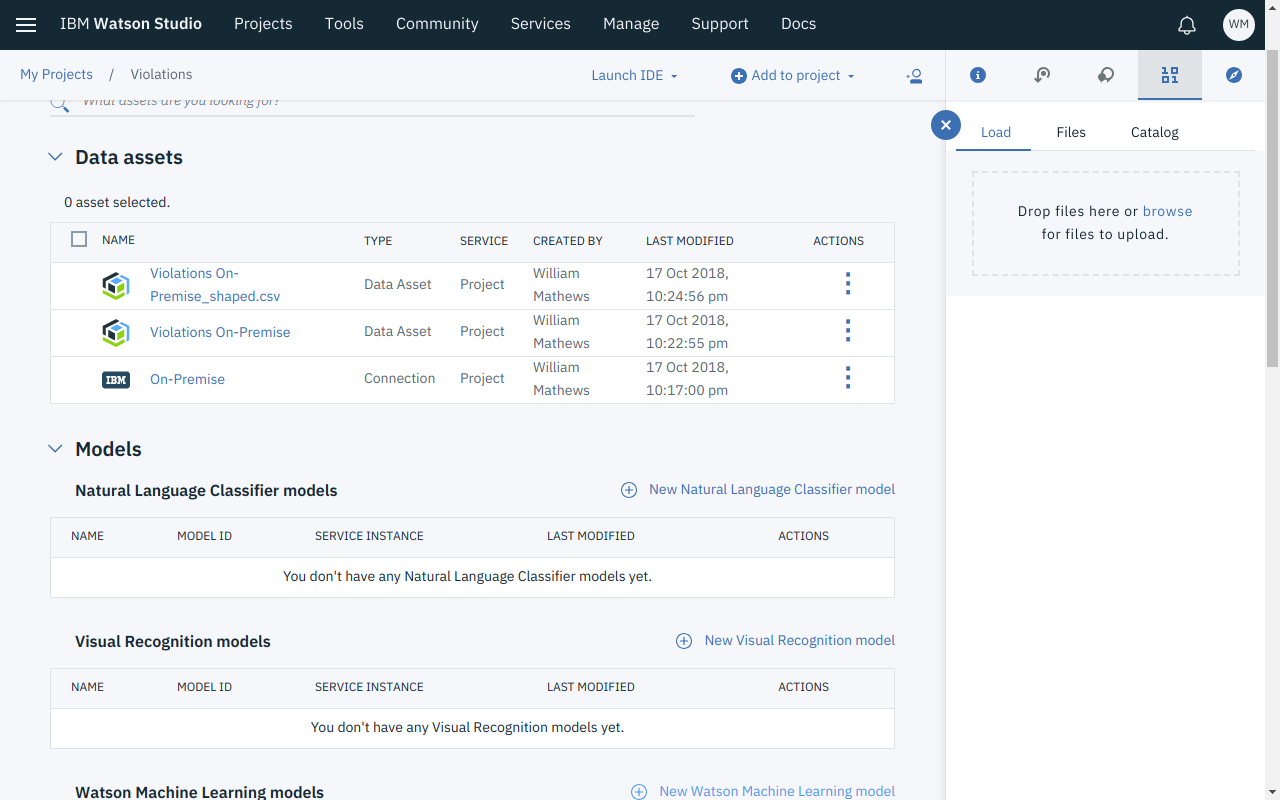Open the history clock panel icon

[x=1042, y=75]
